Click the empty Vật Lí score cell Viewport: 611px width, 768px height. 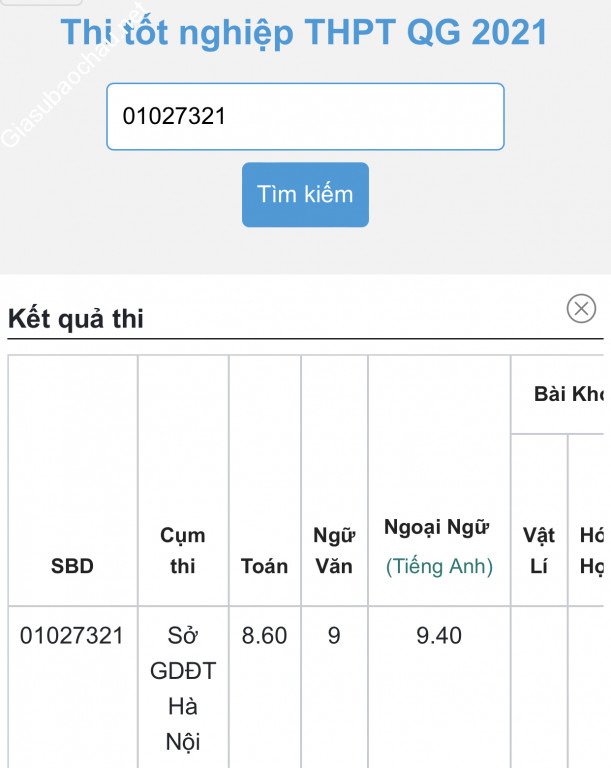click(x=539, y=680)
